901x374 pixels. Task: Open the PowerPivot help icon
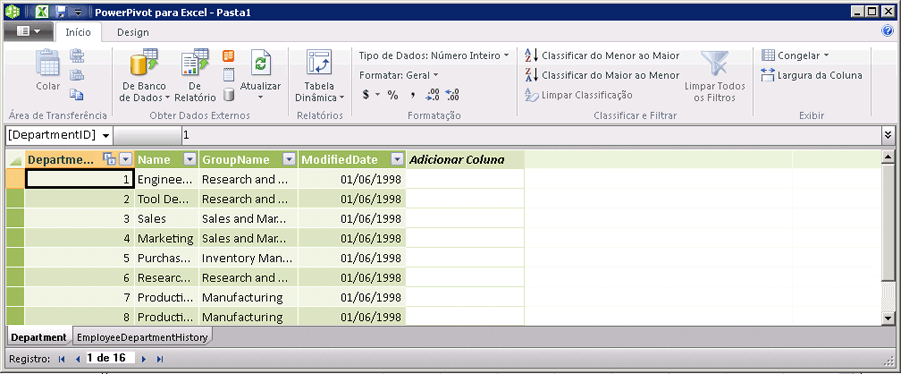[887, 31]
